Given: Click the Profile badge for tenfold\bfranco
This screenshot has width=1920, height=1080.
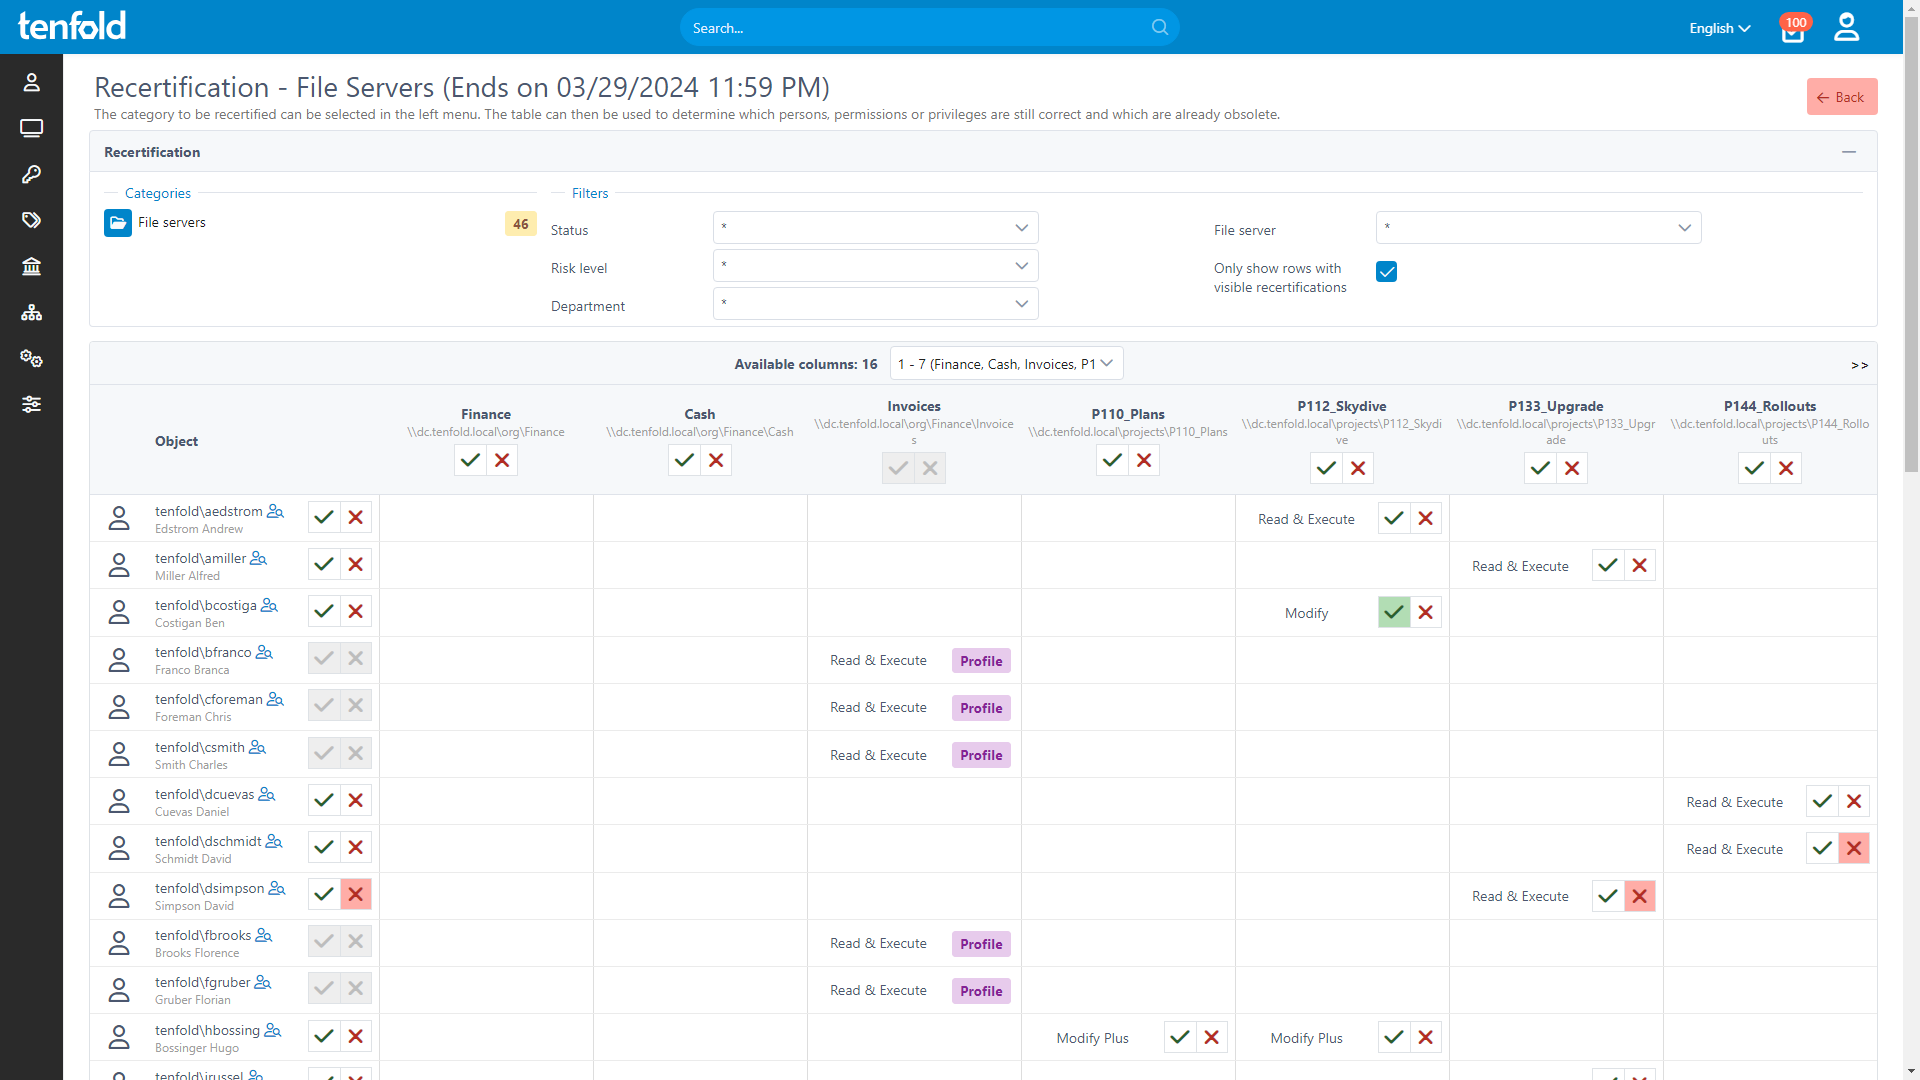Looking at the screenshot, I should coord(981,661).
